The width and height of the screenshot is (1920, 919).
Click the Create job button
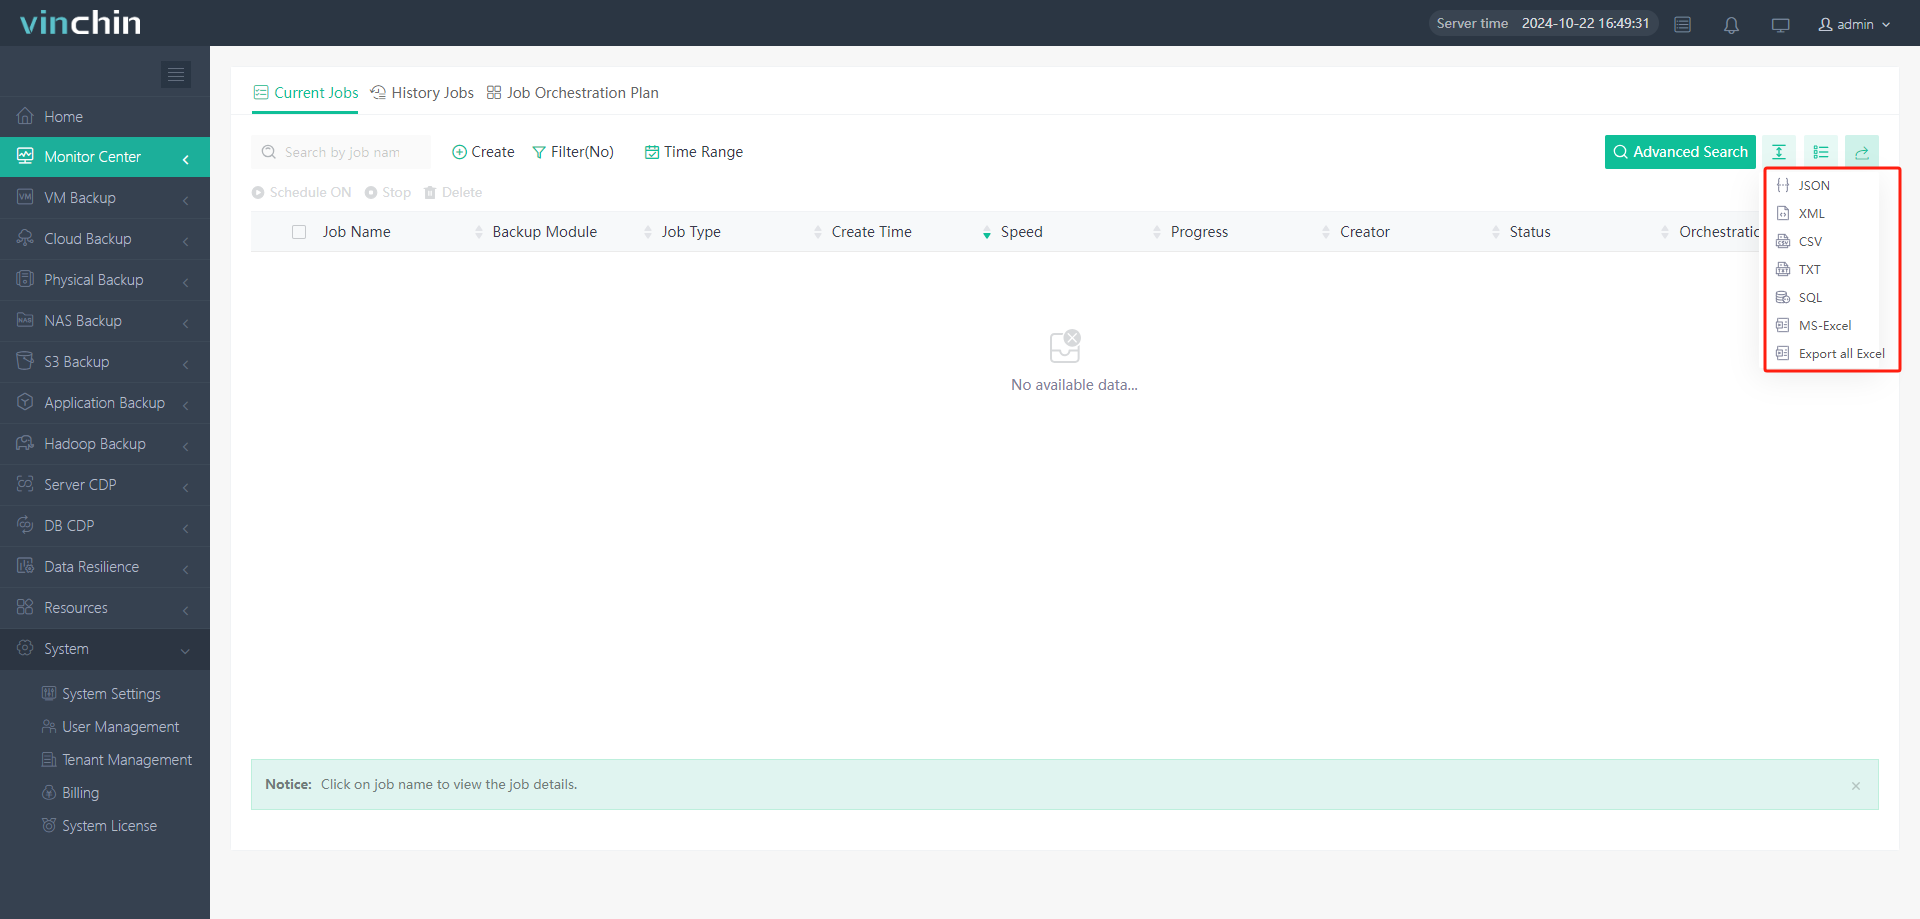483,152
